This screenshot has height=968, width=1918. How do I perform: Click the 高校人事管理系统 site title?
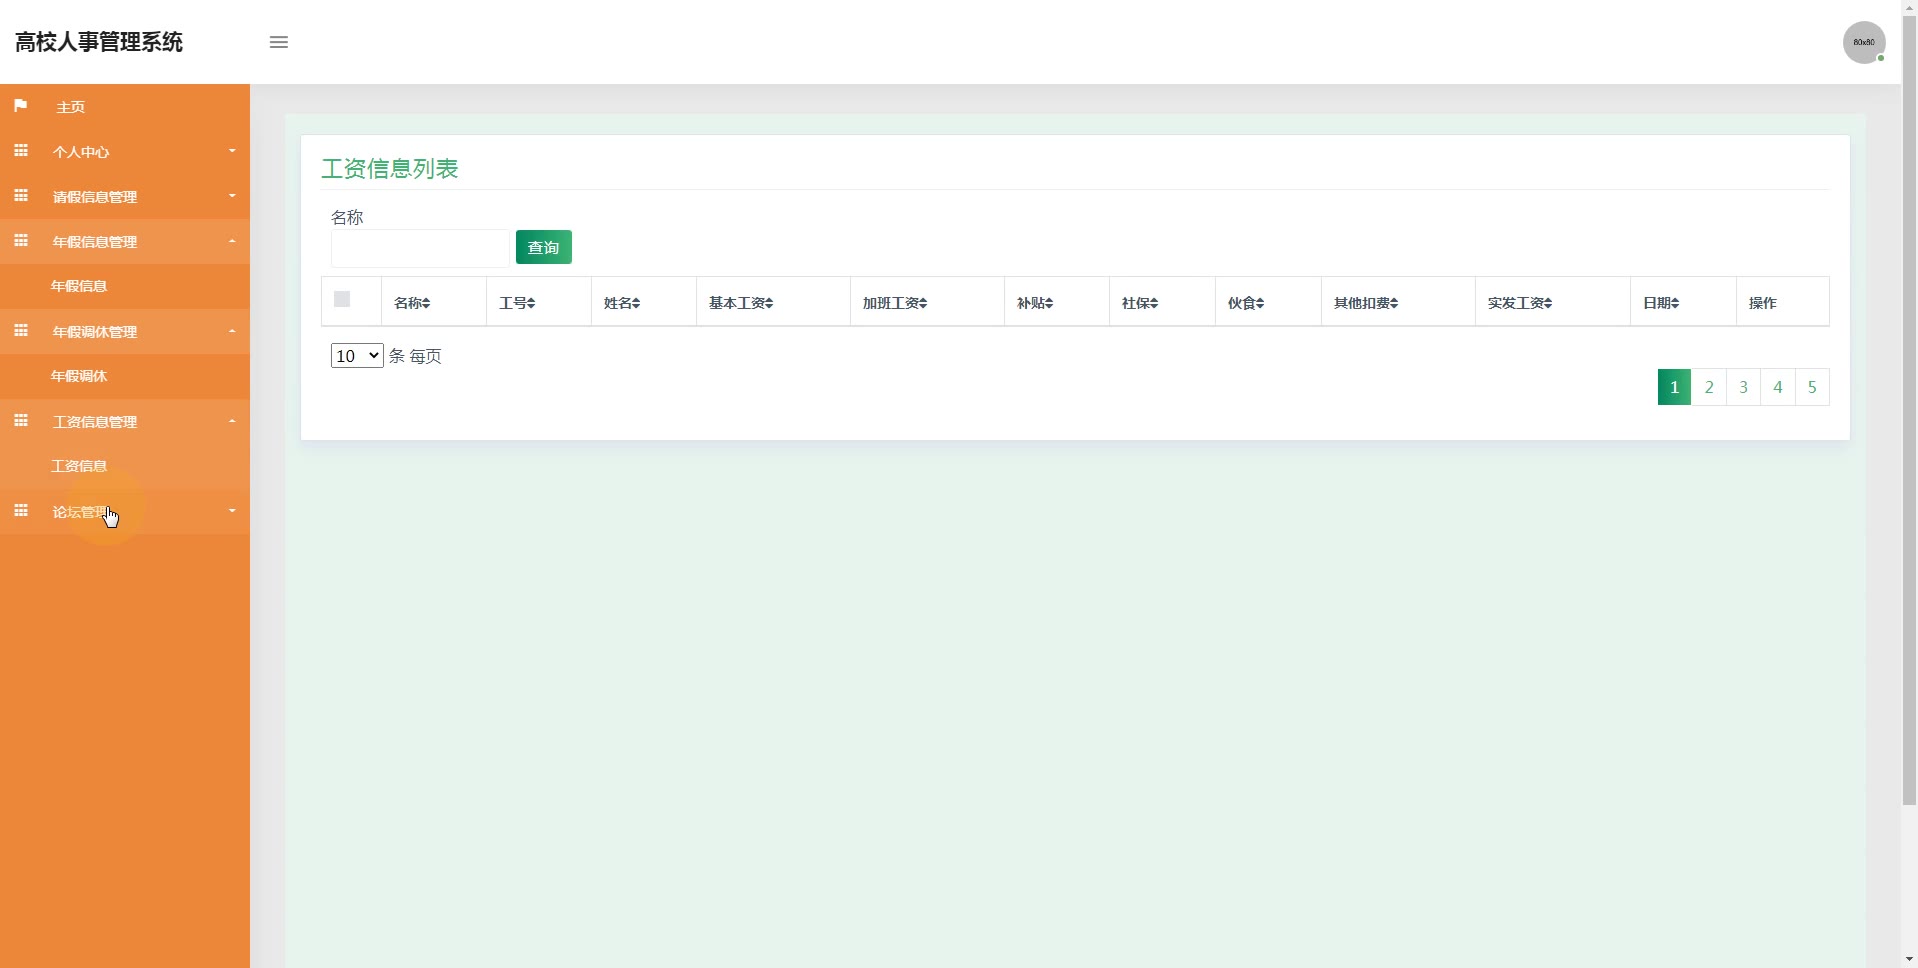point(99,42)
